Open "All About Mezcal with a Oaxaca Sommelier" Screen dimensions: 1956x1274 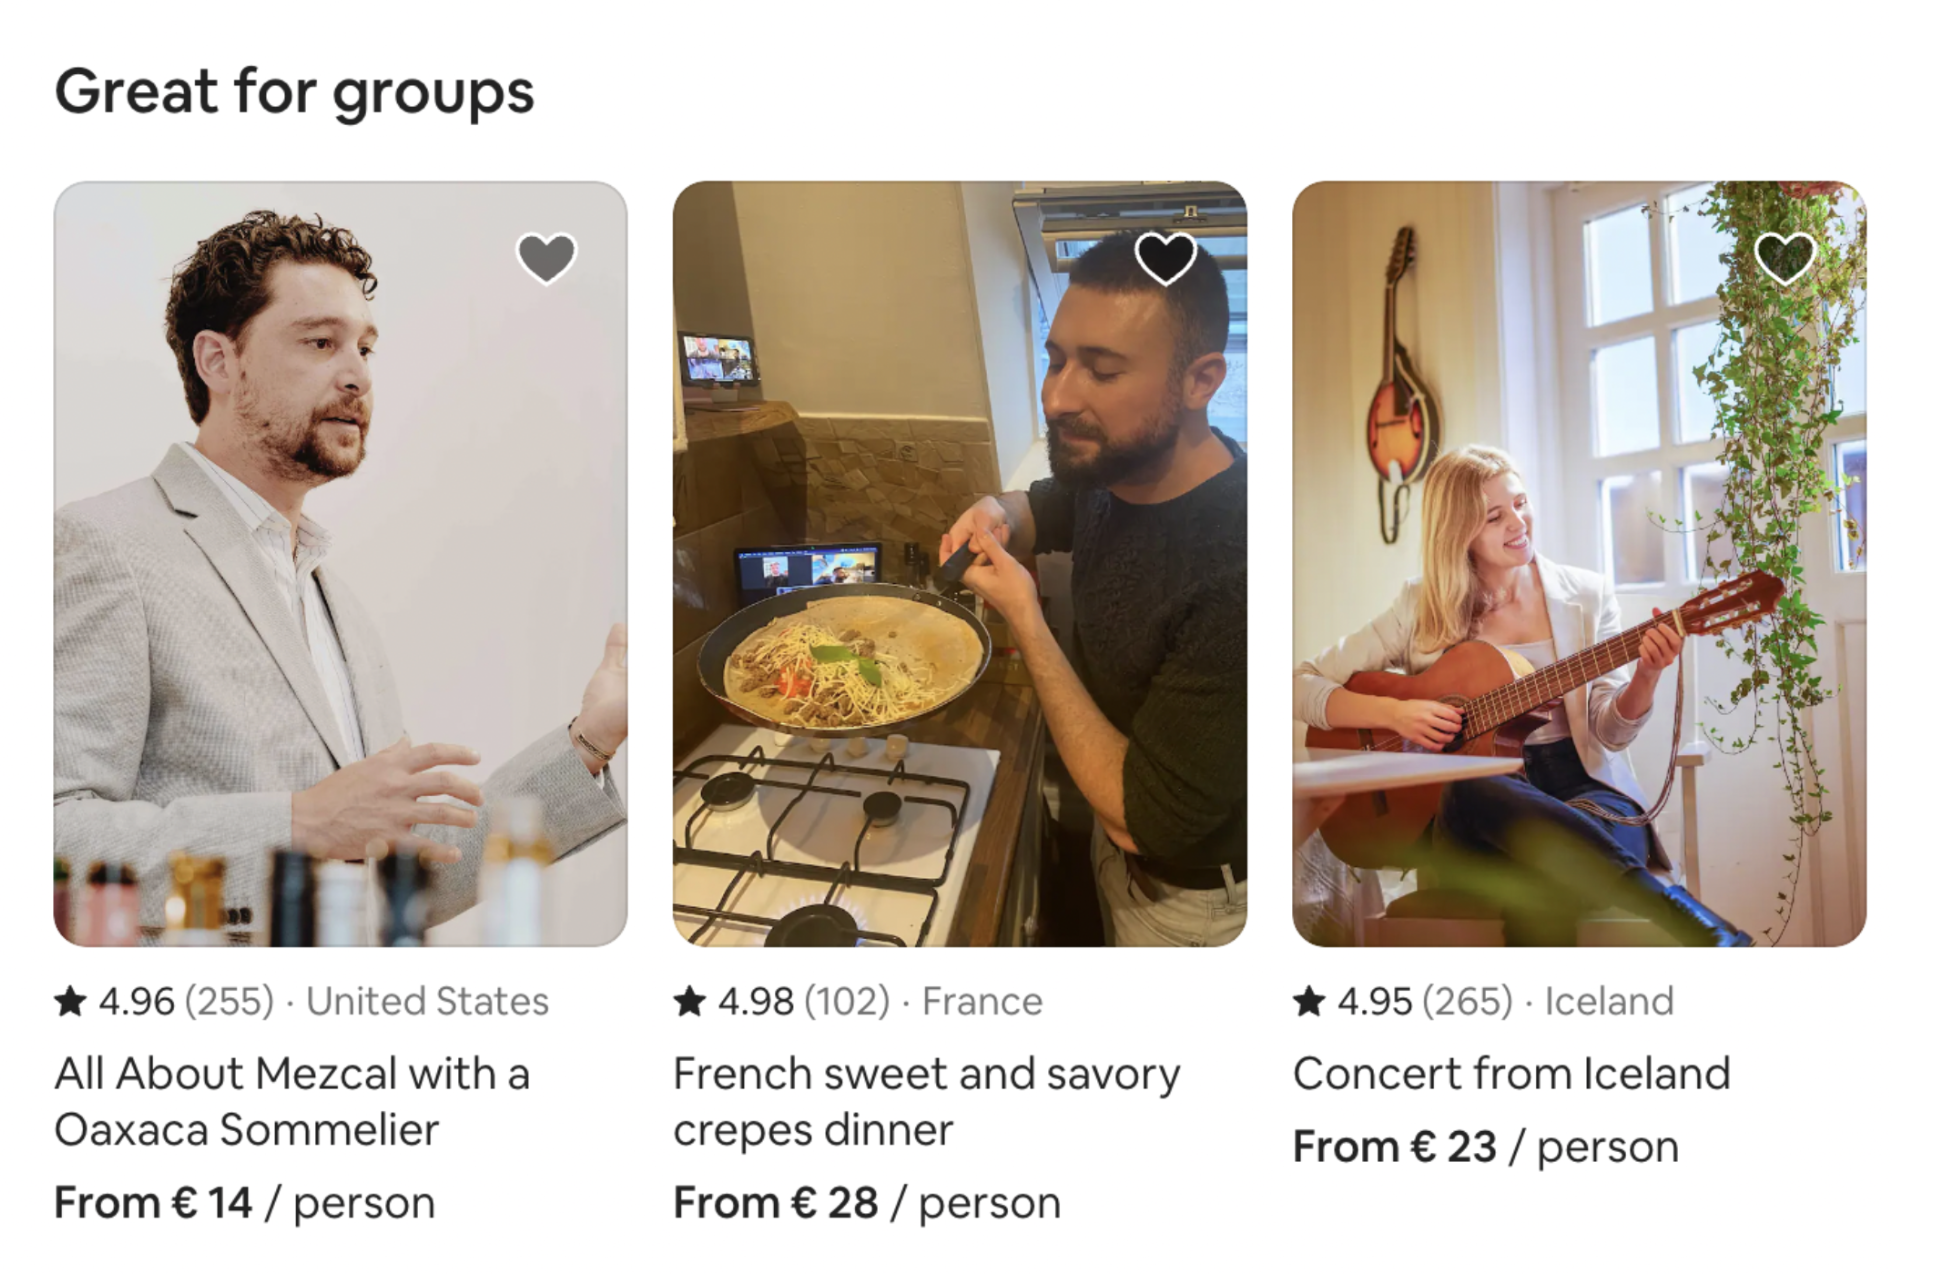click(291, 1101)
